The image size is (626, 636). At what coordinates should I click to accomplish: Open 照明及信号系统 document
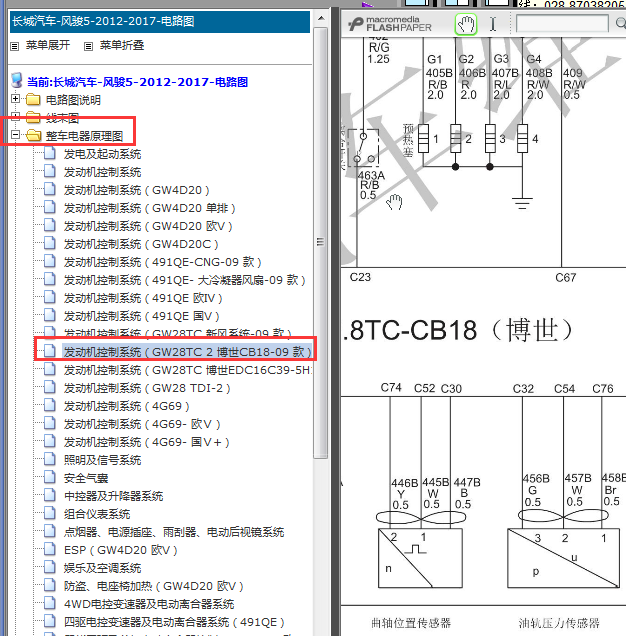click(x=102, y=460)
